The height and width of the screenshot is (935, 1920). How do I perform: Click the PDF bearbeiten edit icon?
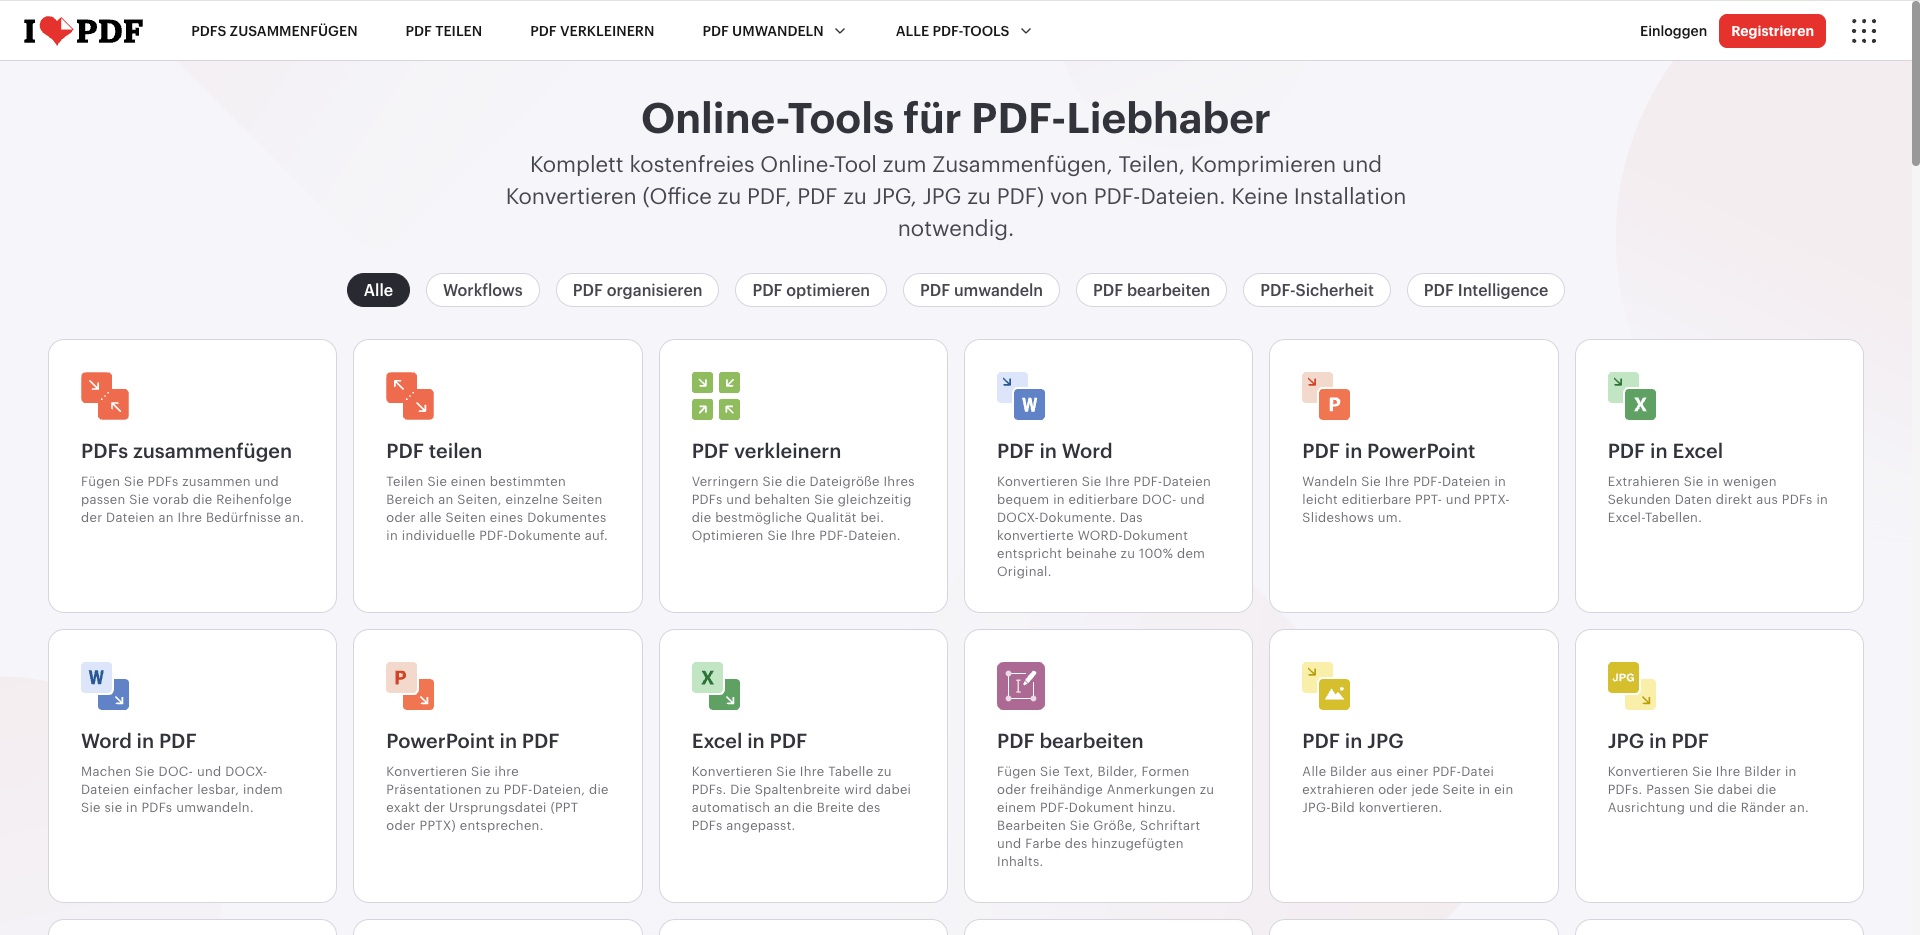tap(1021, 686)
